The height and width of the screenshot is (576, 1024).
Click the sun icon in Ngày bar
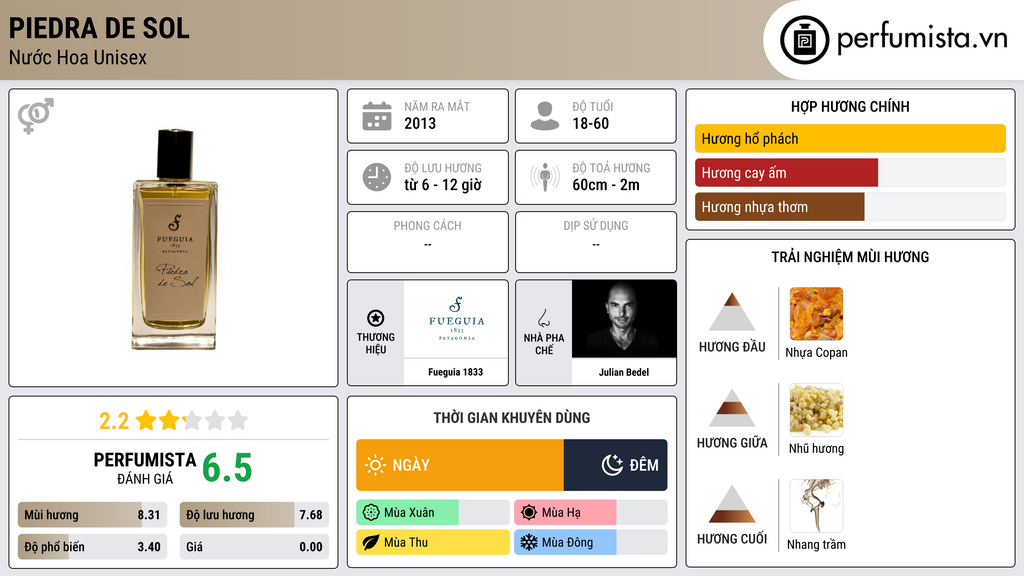click(x=376, y=465)
